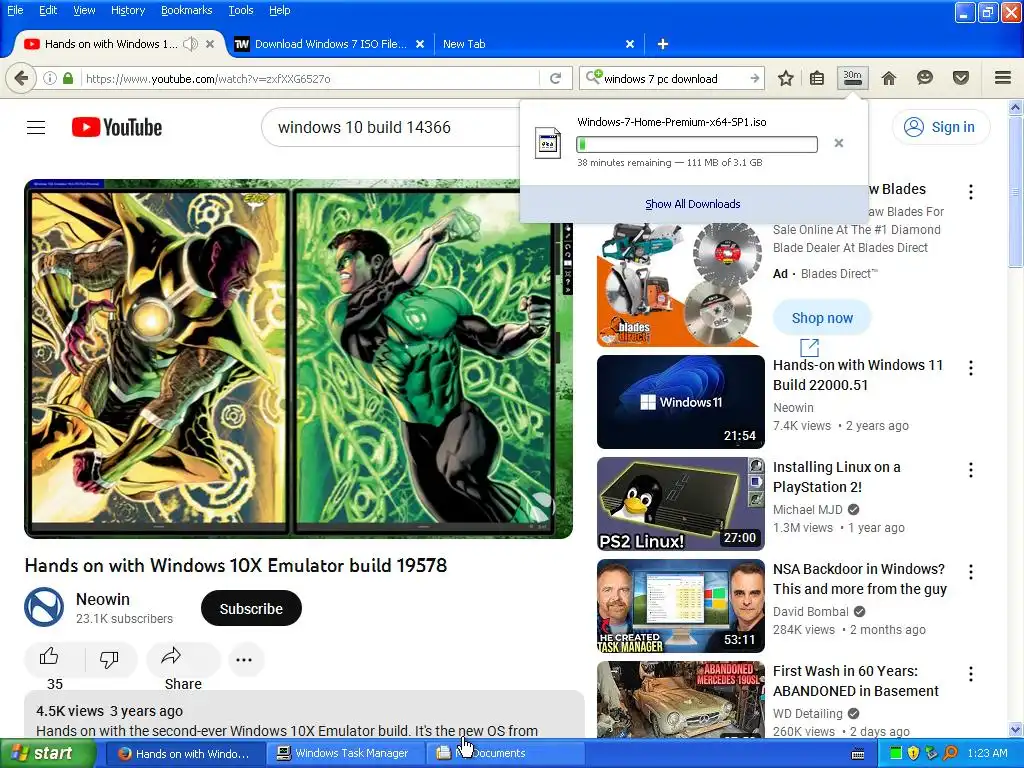Viewport: 1024px width, 768px height.
Task: Reload the page with the refresh icon
Action: 556,78
